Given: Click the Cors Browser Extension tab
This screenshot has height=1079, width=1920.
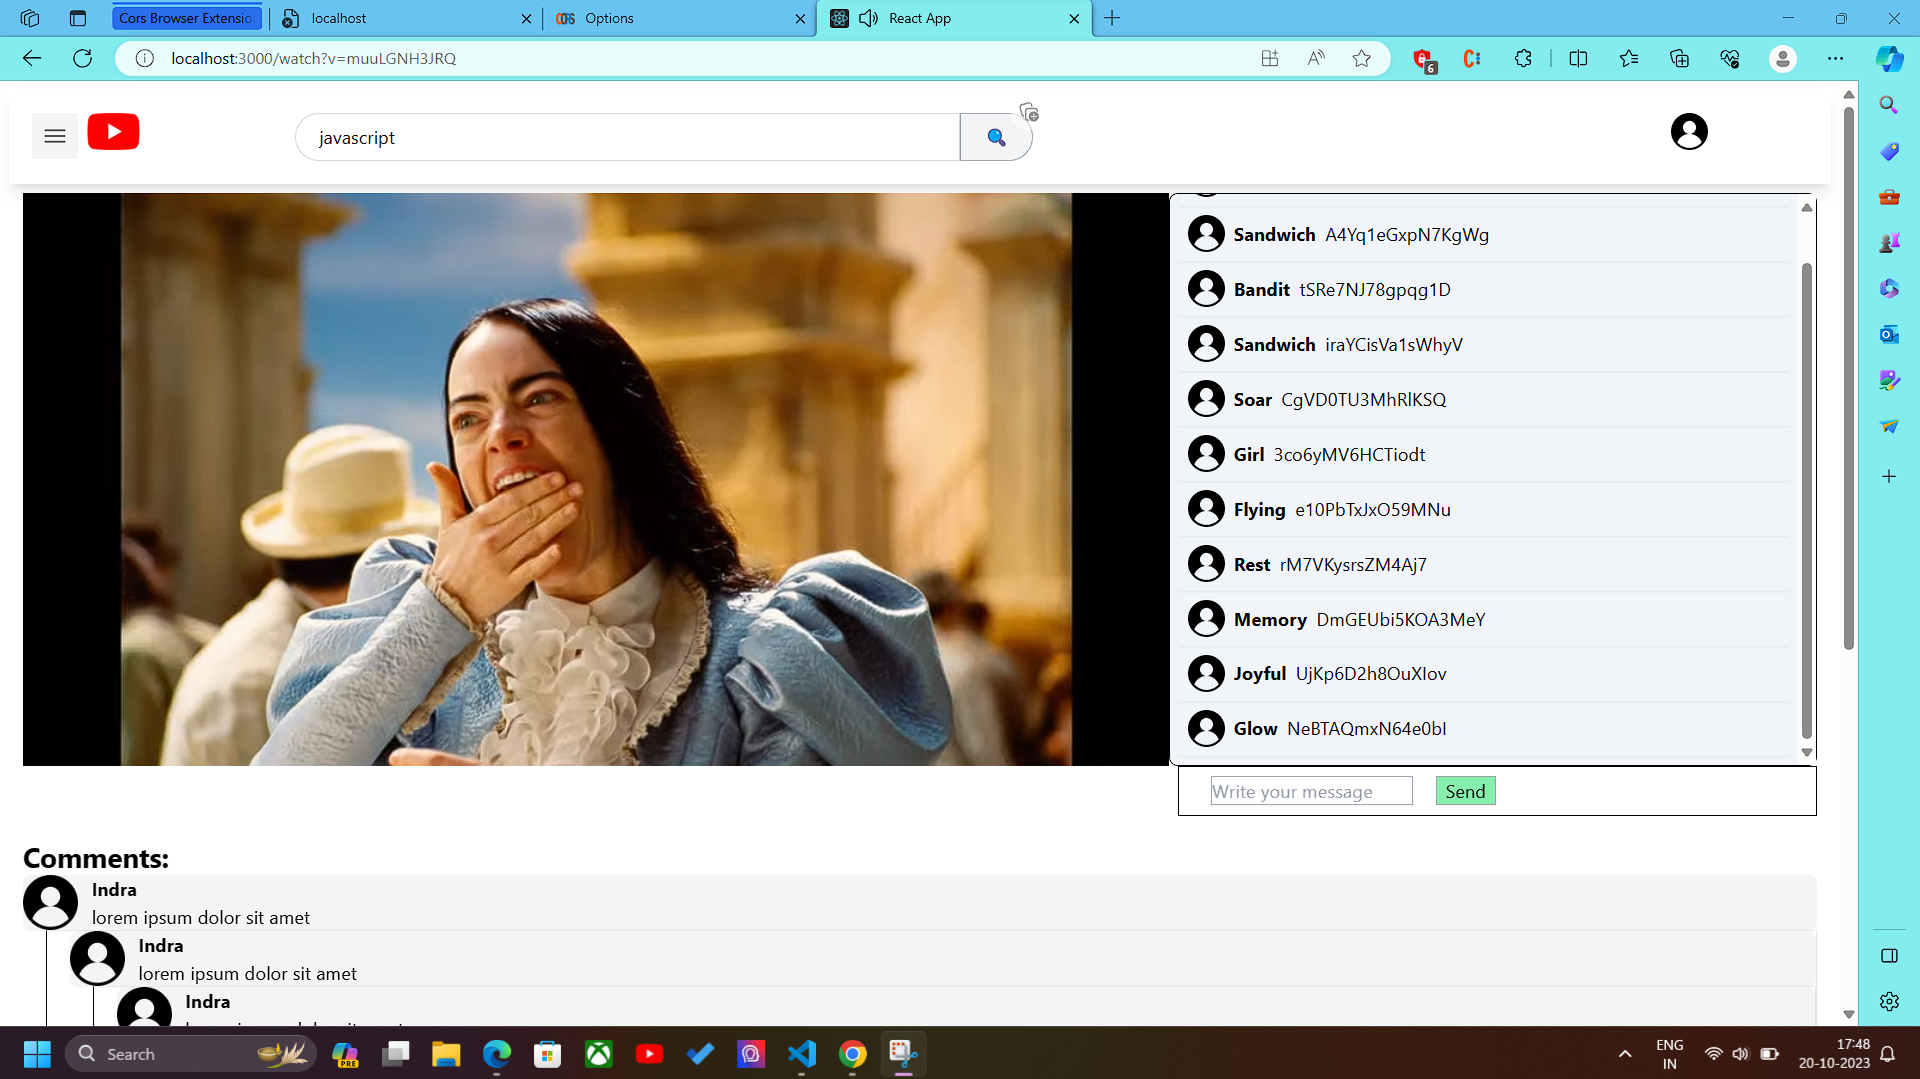Looking at the screenshot, I should (x=186, y=18).
